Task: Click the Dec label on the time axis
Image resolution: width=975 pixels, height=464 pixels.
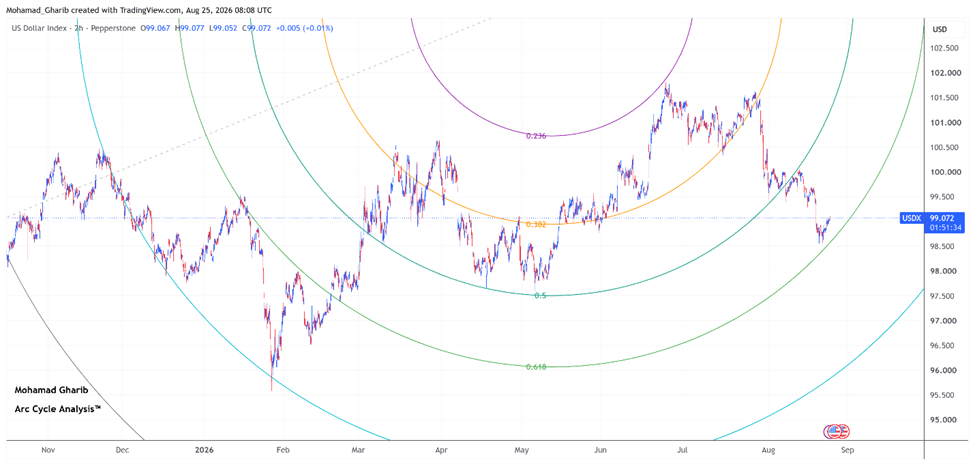Action: click(122, 448)
